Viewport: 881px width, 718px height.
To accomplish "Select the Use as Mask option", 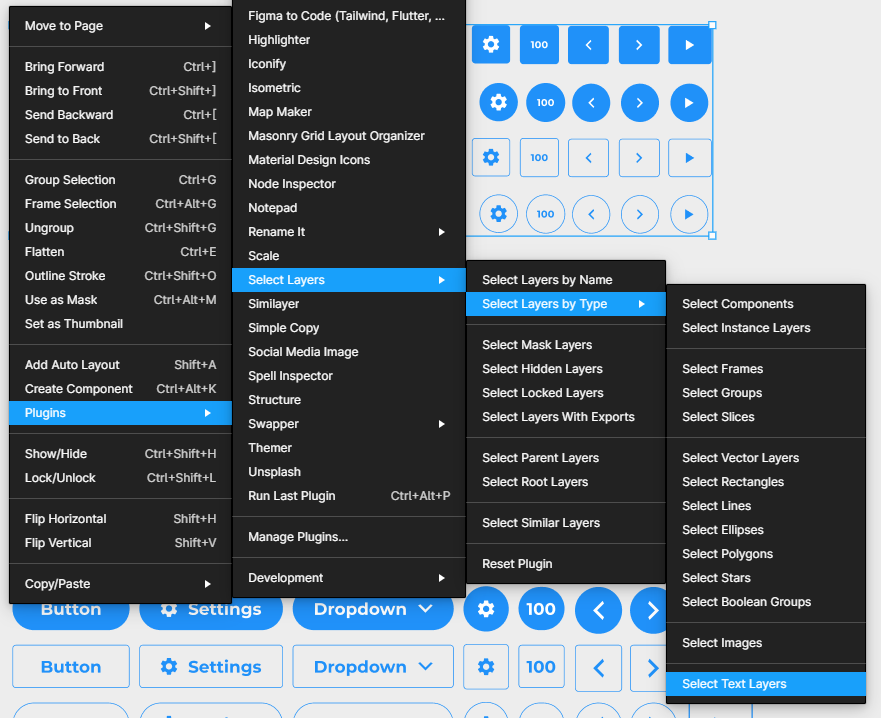I will tap(120, 300).
